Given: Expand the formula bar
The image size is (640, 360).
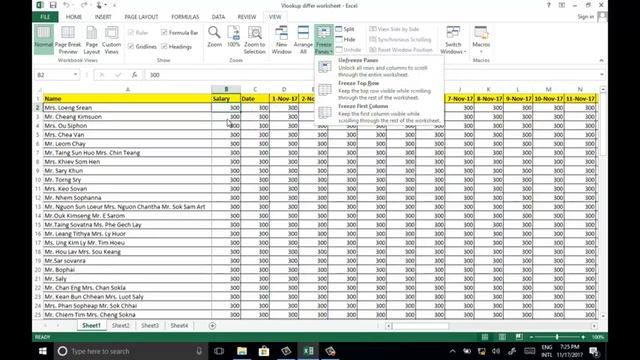Looking at the screenshot, I should [x=602, y=75].
